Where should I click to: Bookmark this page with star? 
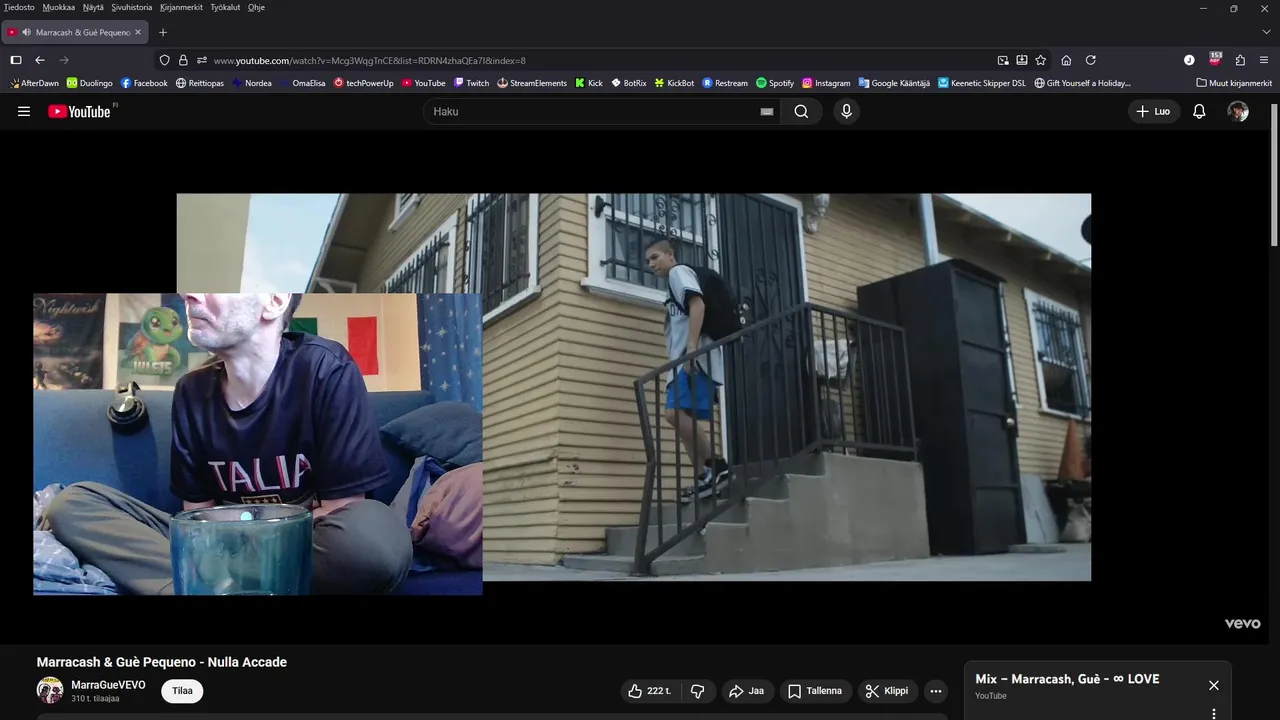pos(1041,60)
